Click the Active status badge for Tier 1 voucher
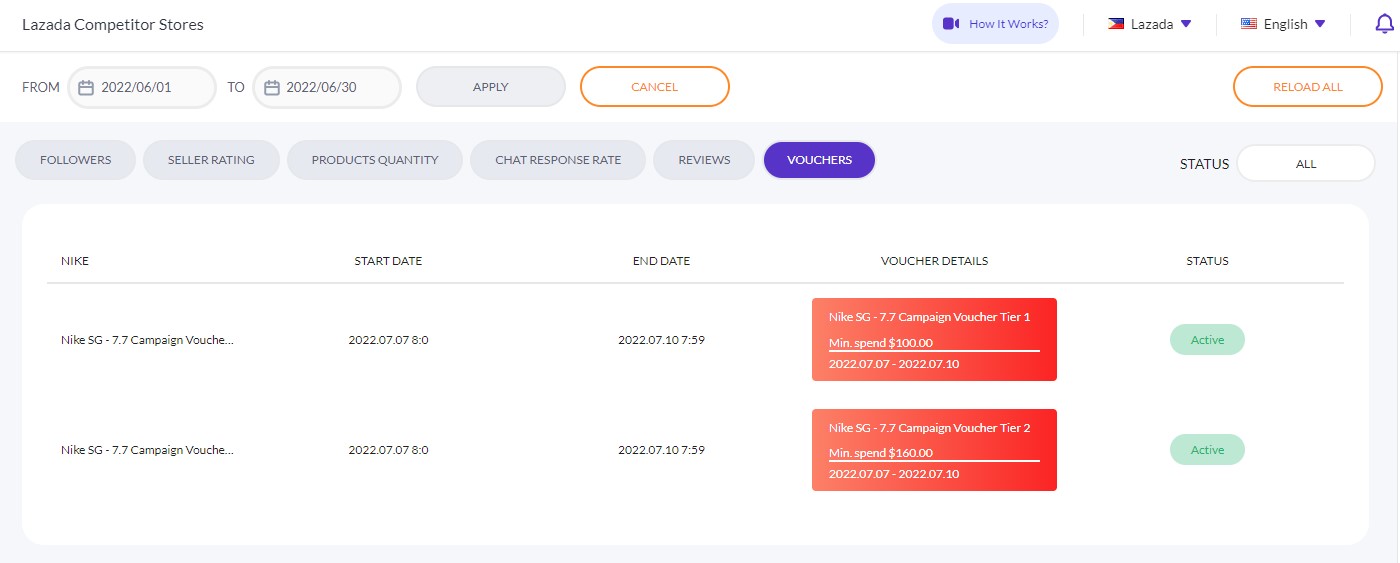The width and height of the screenshot is (1400, 563). point(1207,340)
